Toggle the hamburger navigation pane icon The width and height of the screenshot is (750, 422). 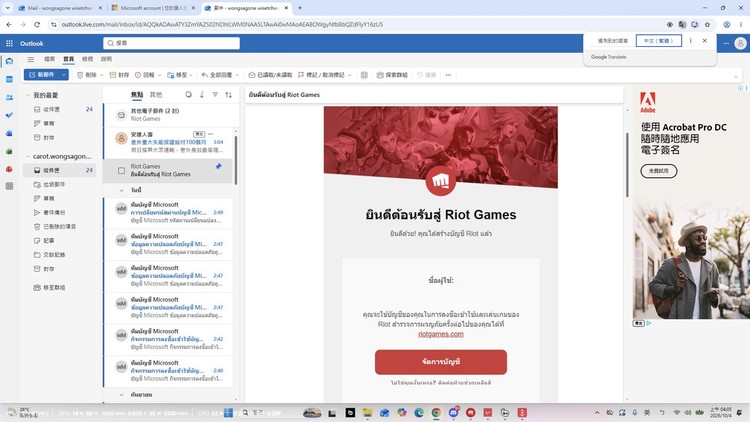point(31,59)
